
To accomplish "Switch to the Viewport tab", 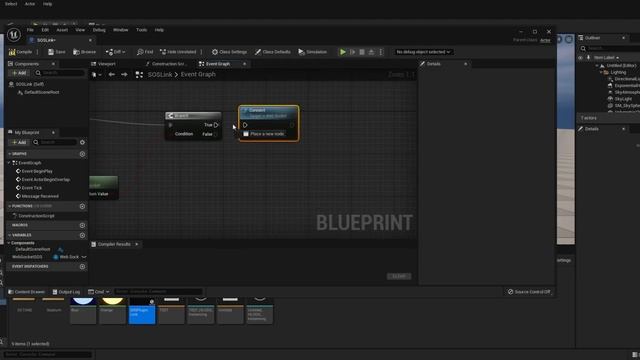I will (103, 64).
